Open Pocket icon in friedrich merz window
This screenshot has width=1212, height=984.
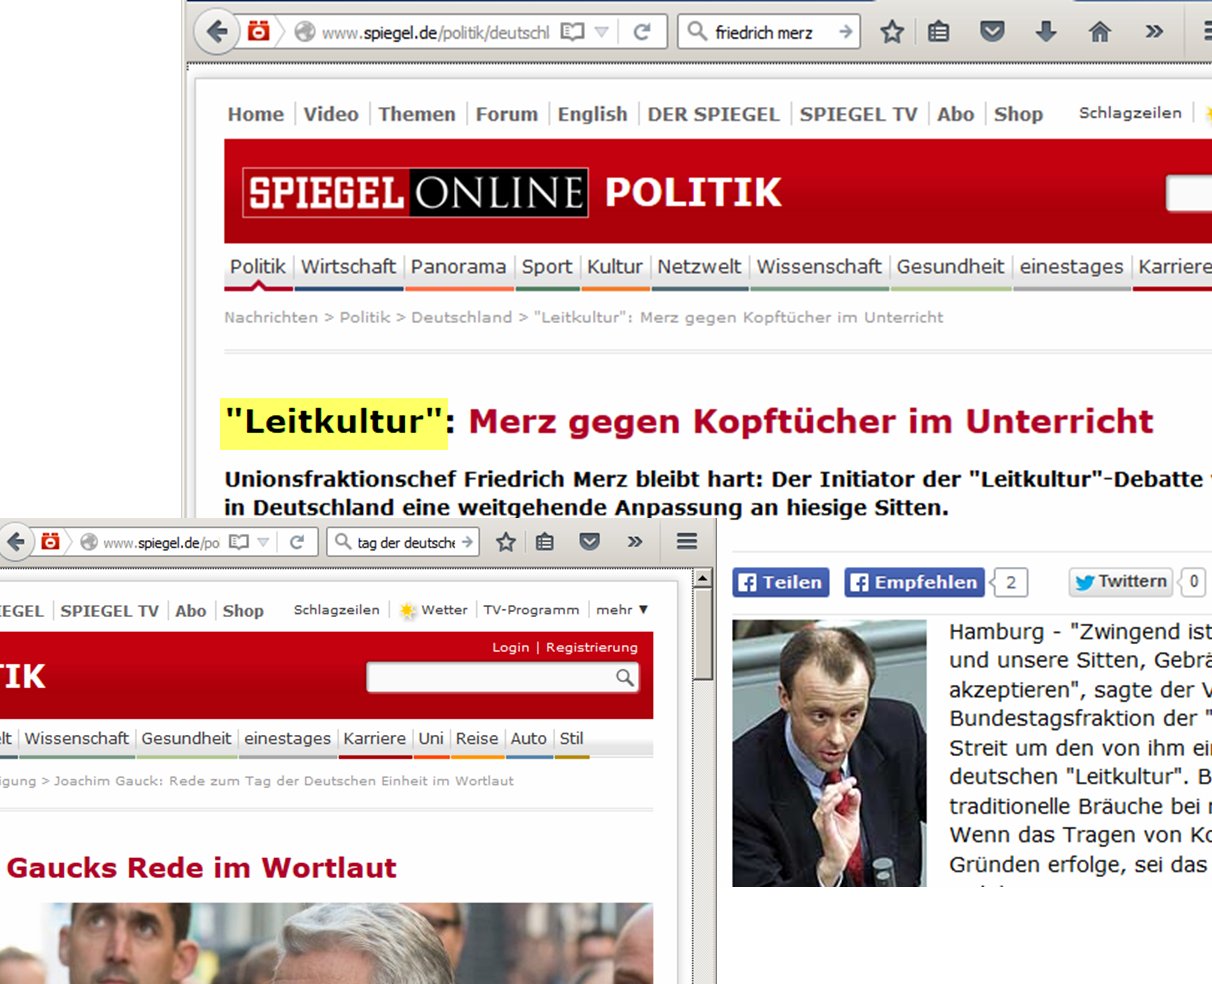[x=992, y=32]
